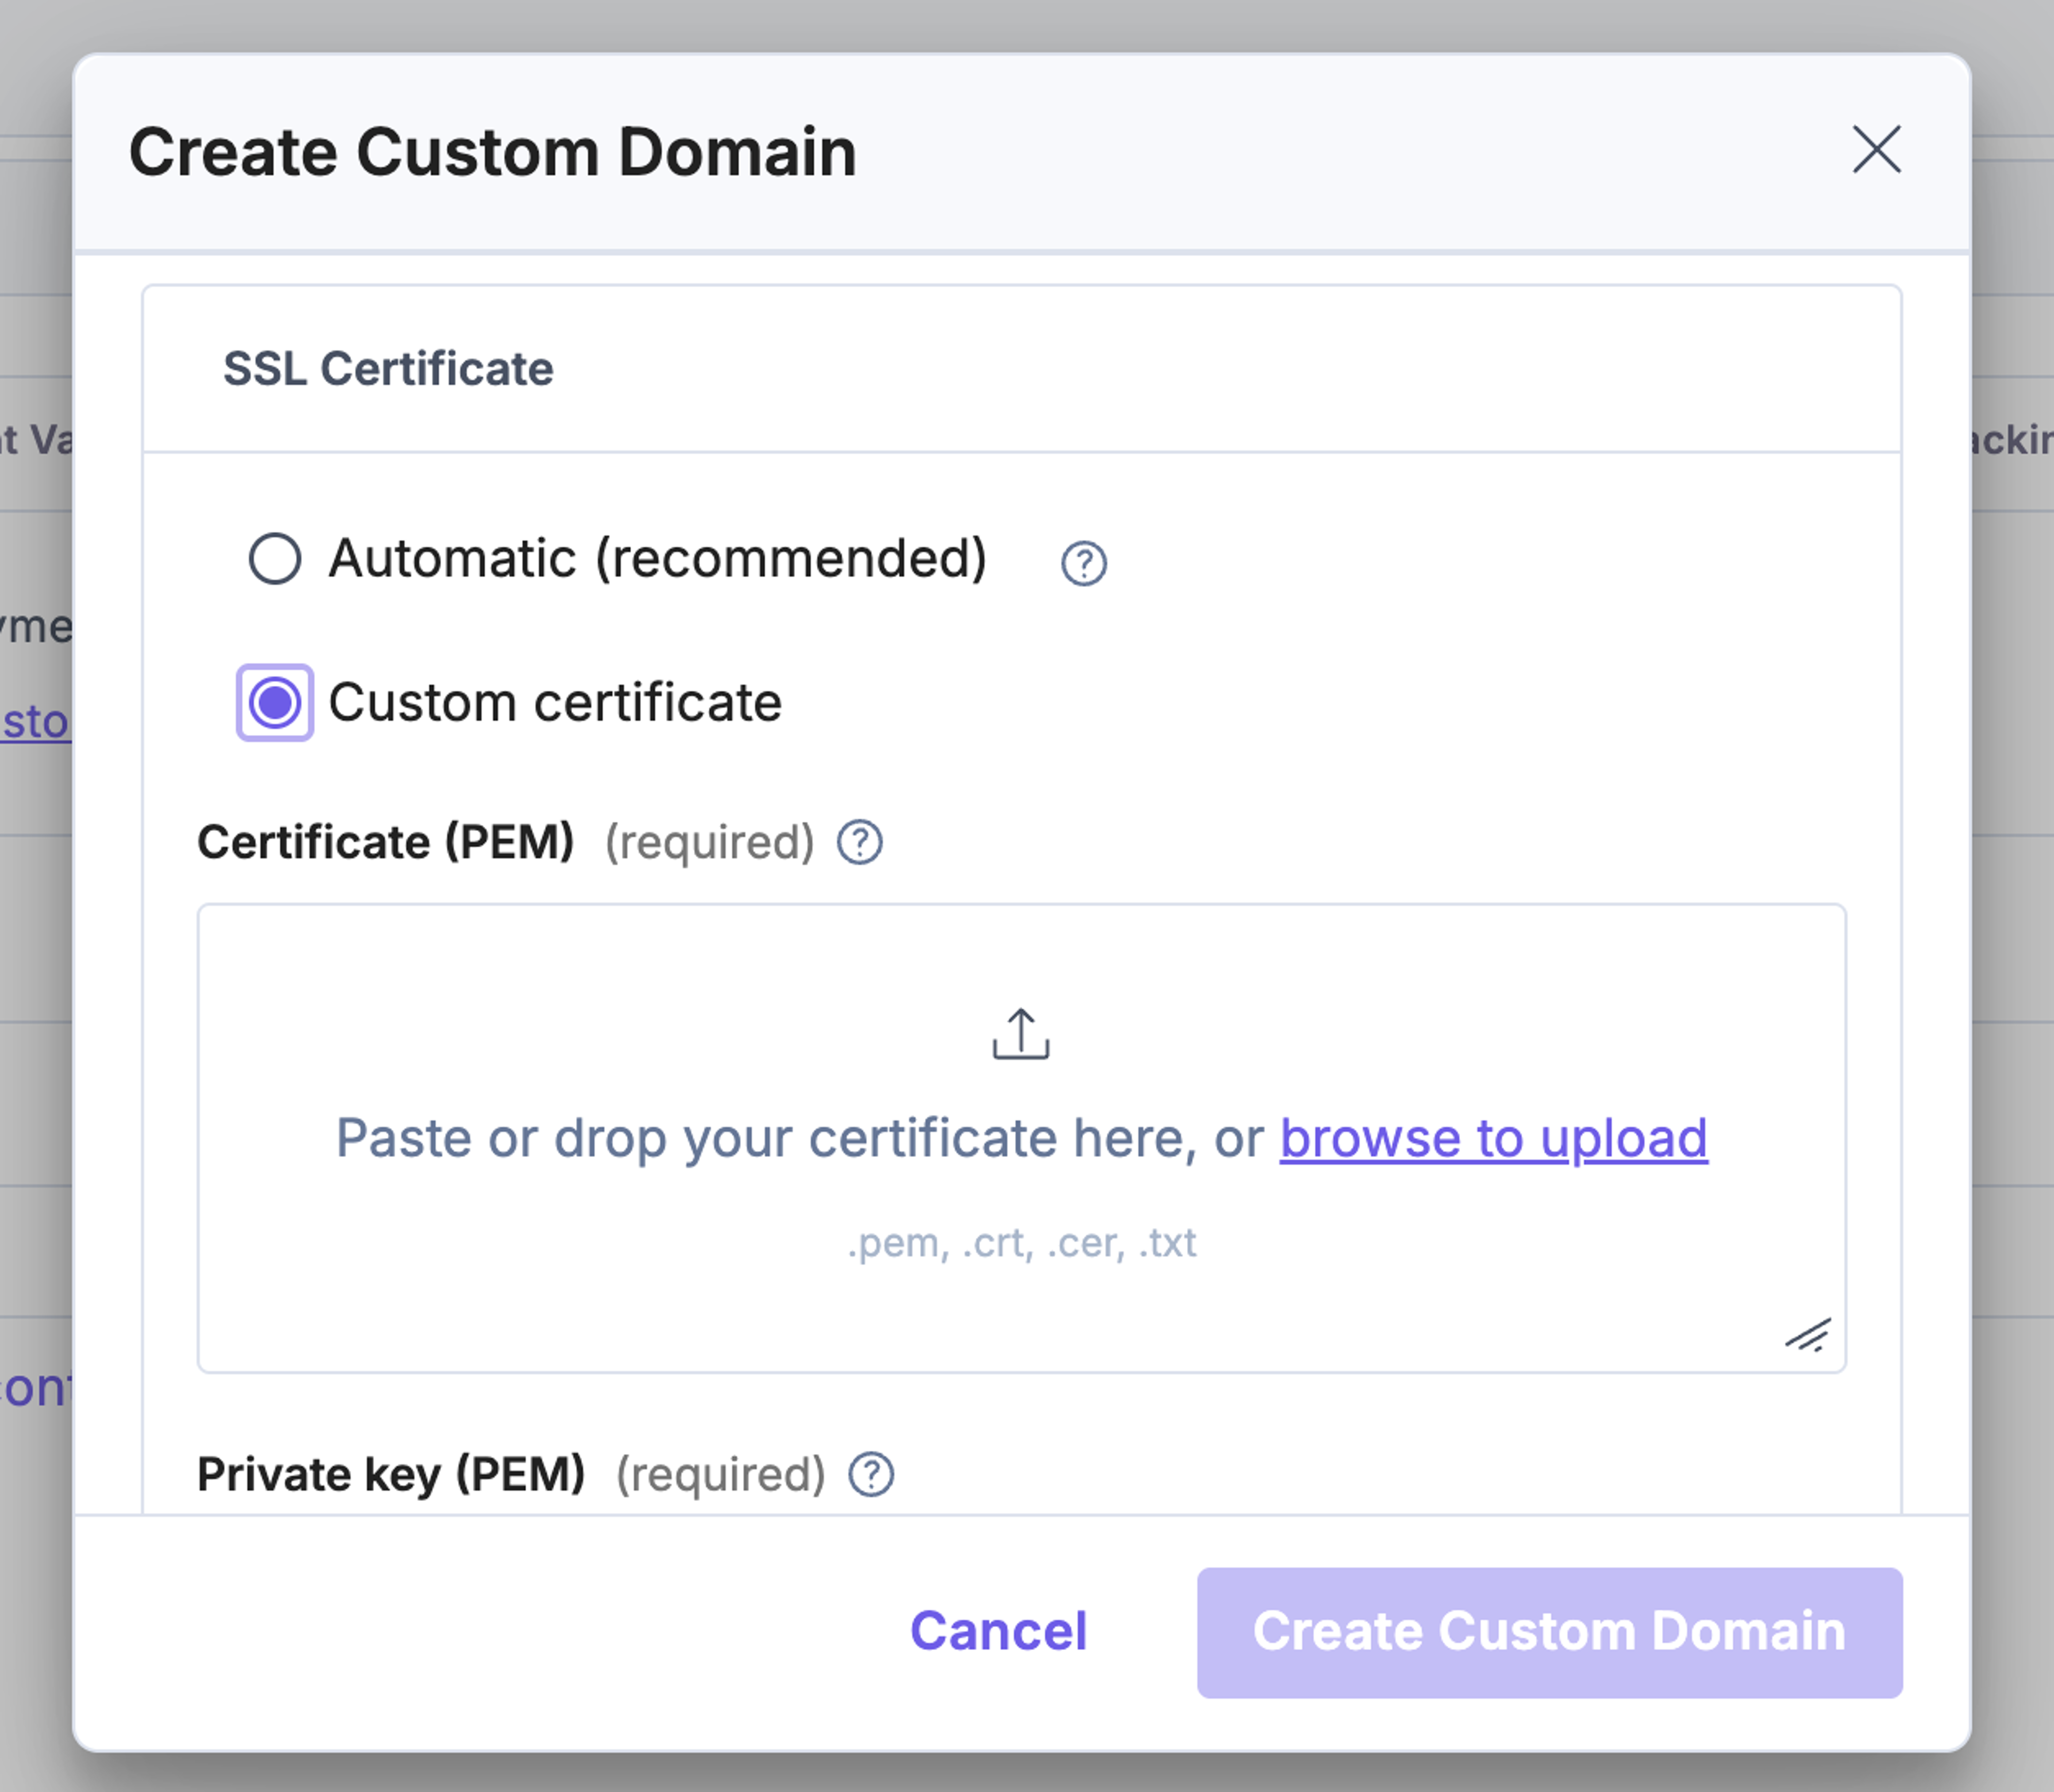
Task: Click the SSL Certificate section heading
Action: [388, 369]
